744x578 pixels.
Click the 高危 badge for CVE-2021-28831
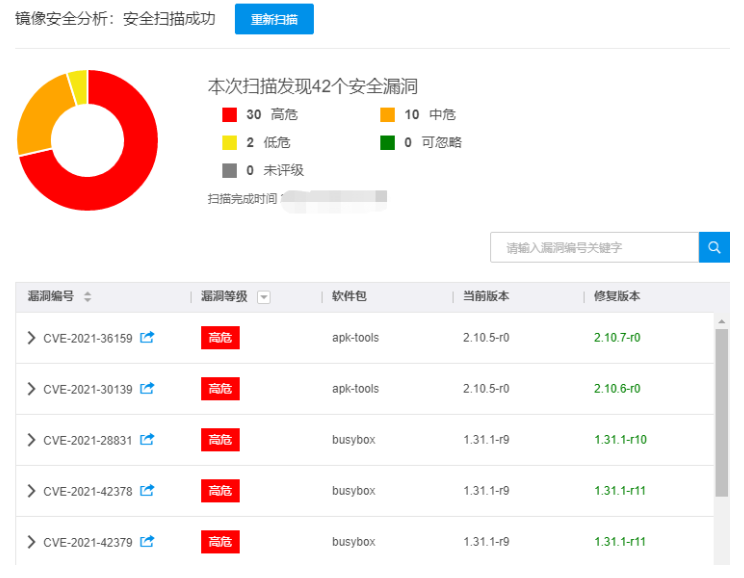point(220,440)
